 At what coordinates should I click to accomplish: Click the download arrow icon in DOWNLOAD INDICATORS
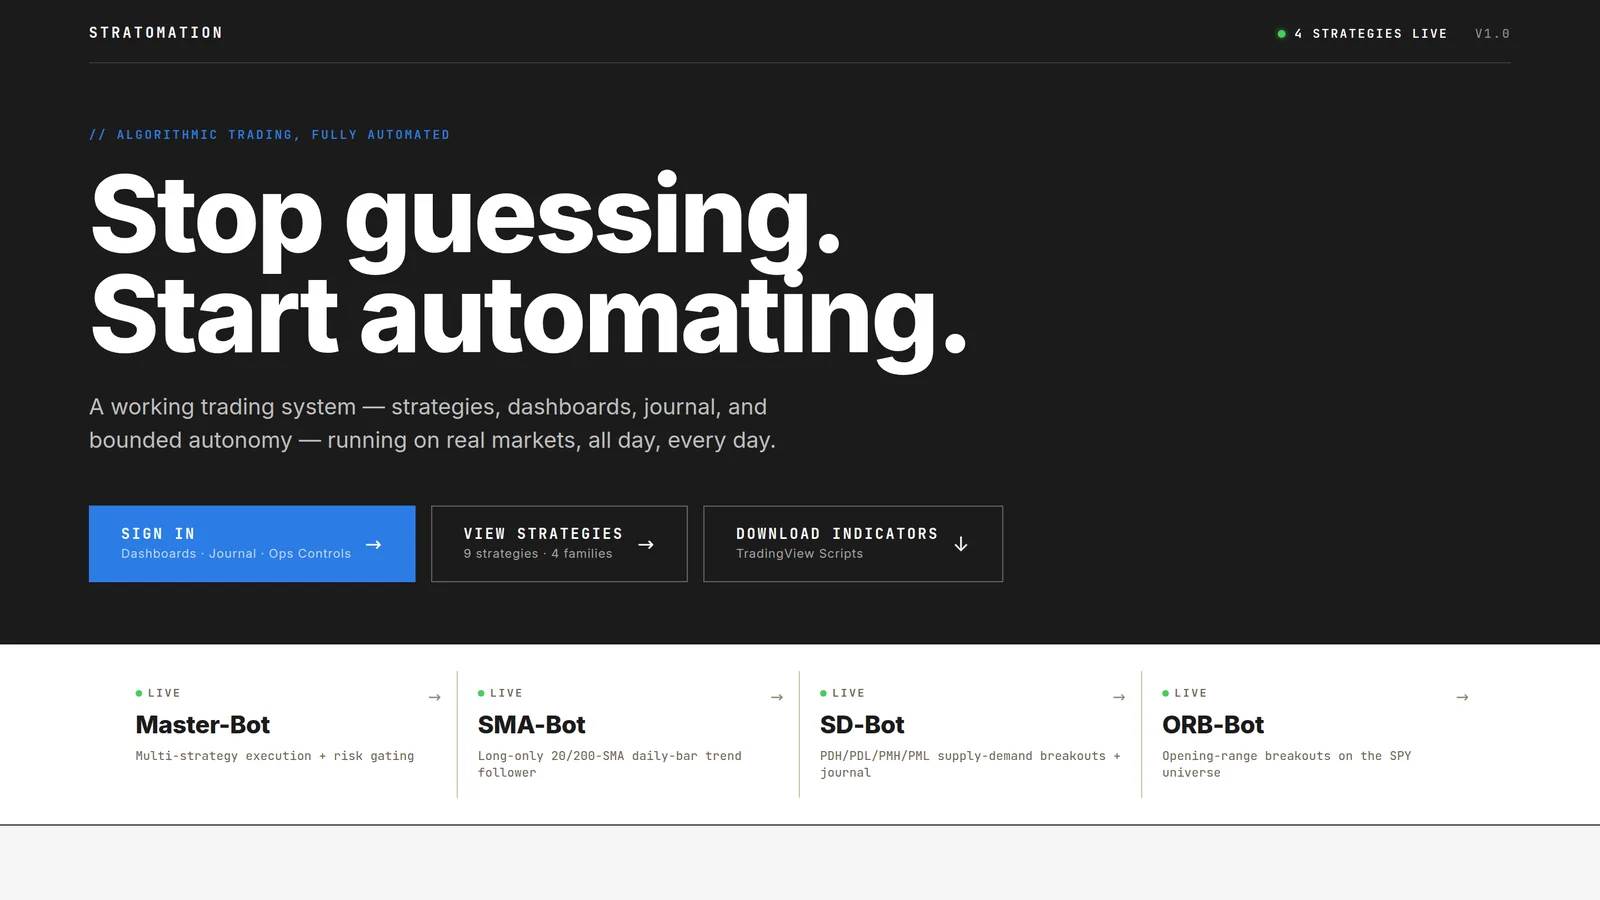(961, 544)
